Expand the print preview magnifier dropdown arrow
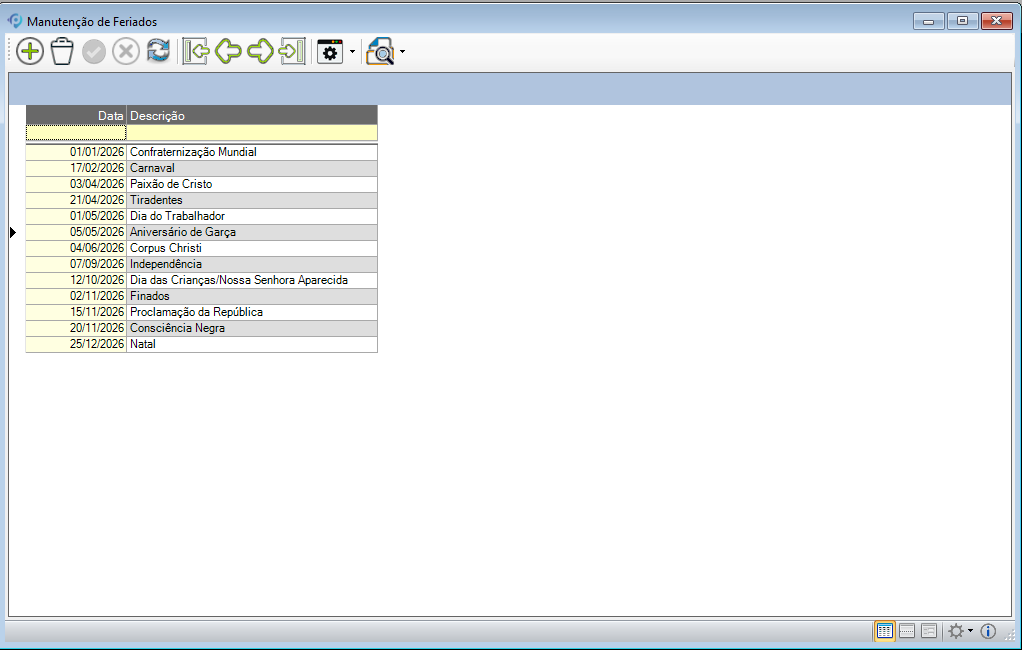The height and width of the screenshot is (650, 1022). pos(402,52)
